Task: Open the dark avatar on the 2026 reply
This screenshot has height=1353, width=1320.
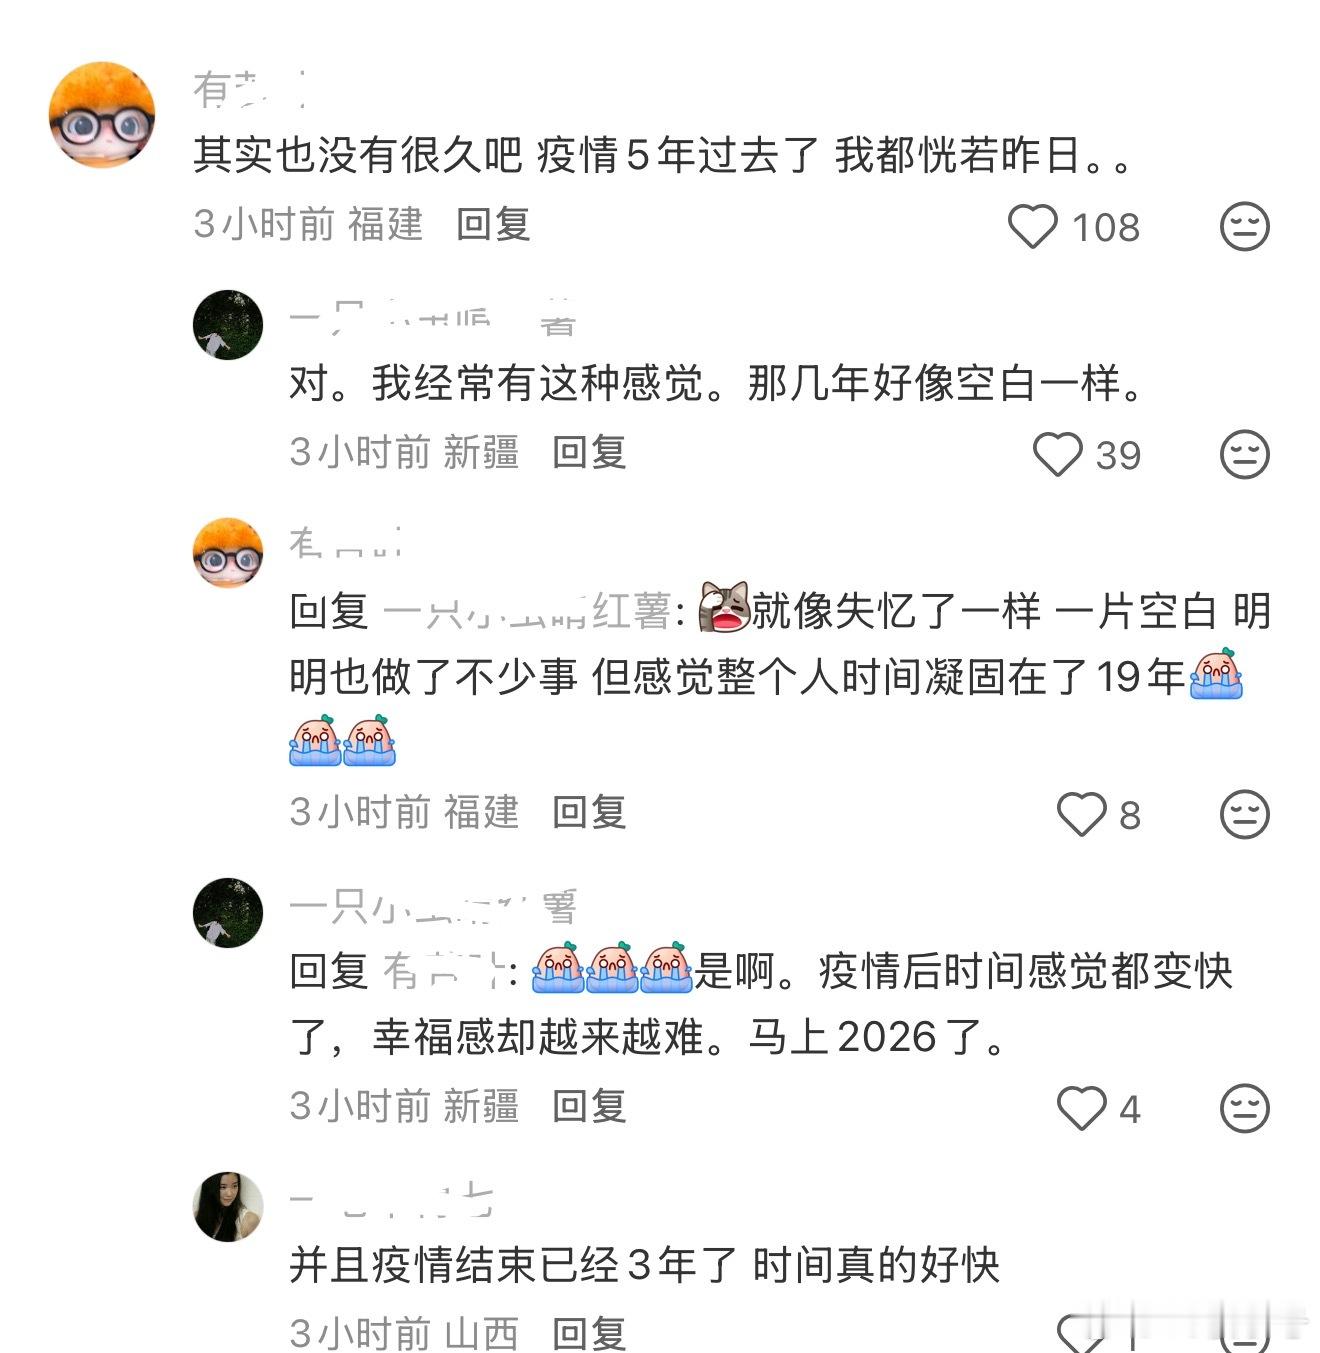Action: (228, 913)
